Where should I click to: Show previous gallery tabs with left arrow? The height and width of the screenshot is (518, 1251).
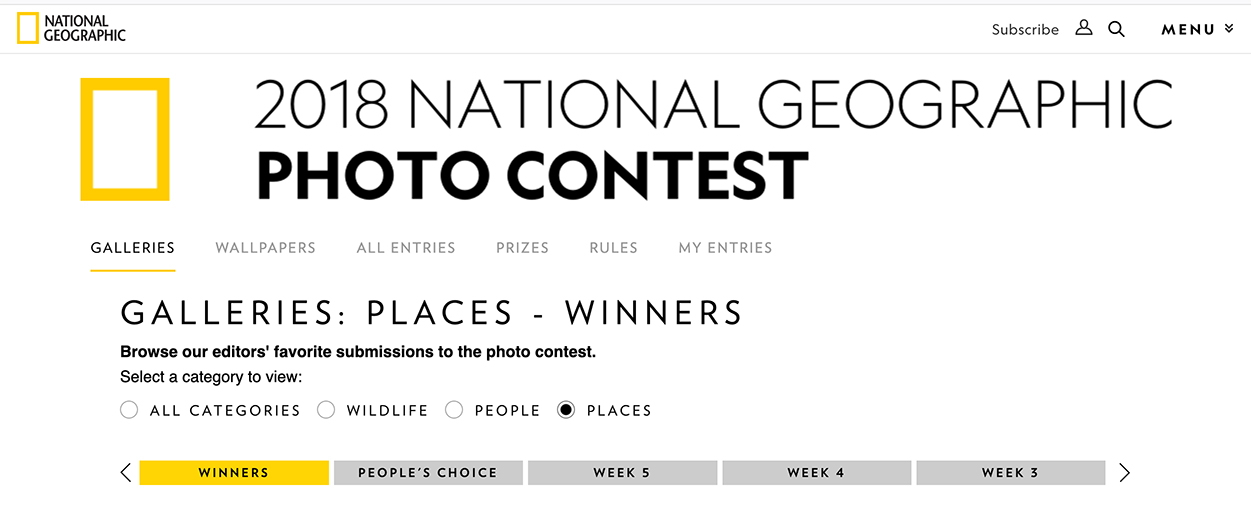pyautogui.click(x=126, y=472)
